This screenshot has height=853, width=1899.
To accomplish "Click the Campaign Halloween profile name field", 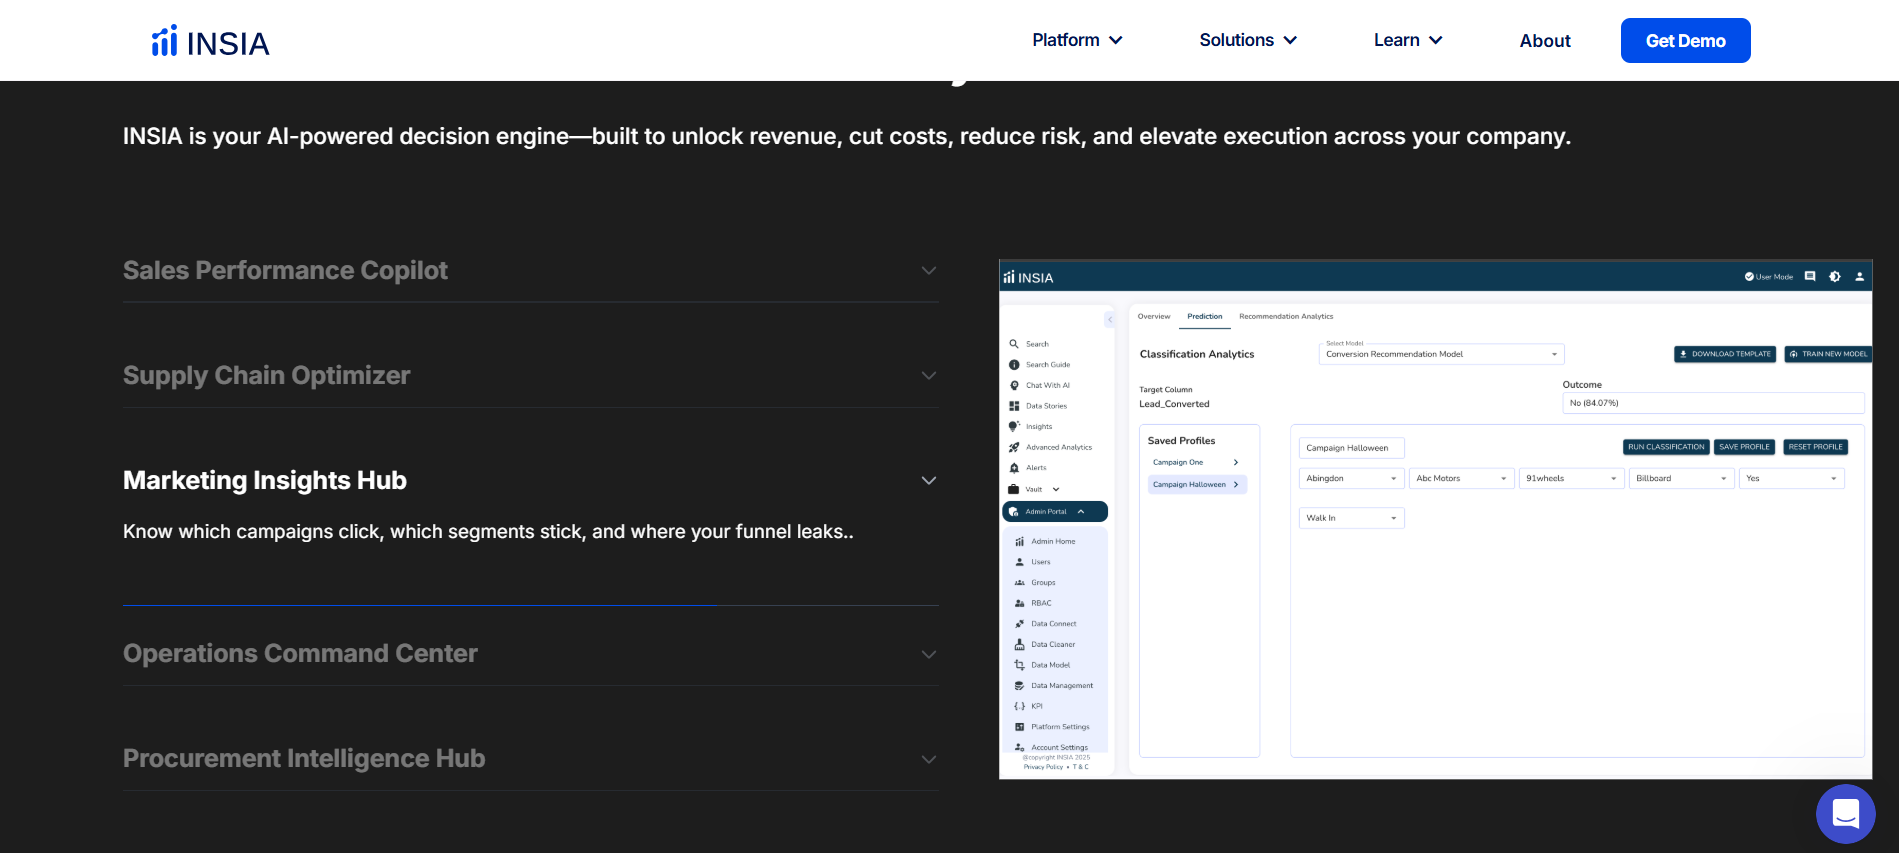I will (1351, 448).
